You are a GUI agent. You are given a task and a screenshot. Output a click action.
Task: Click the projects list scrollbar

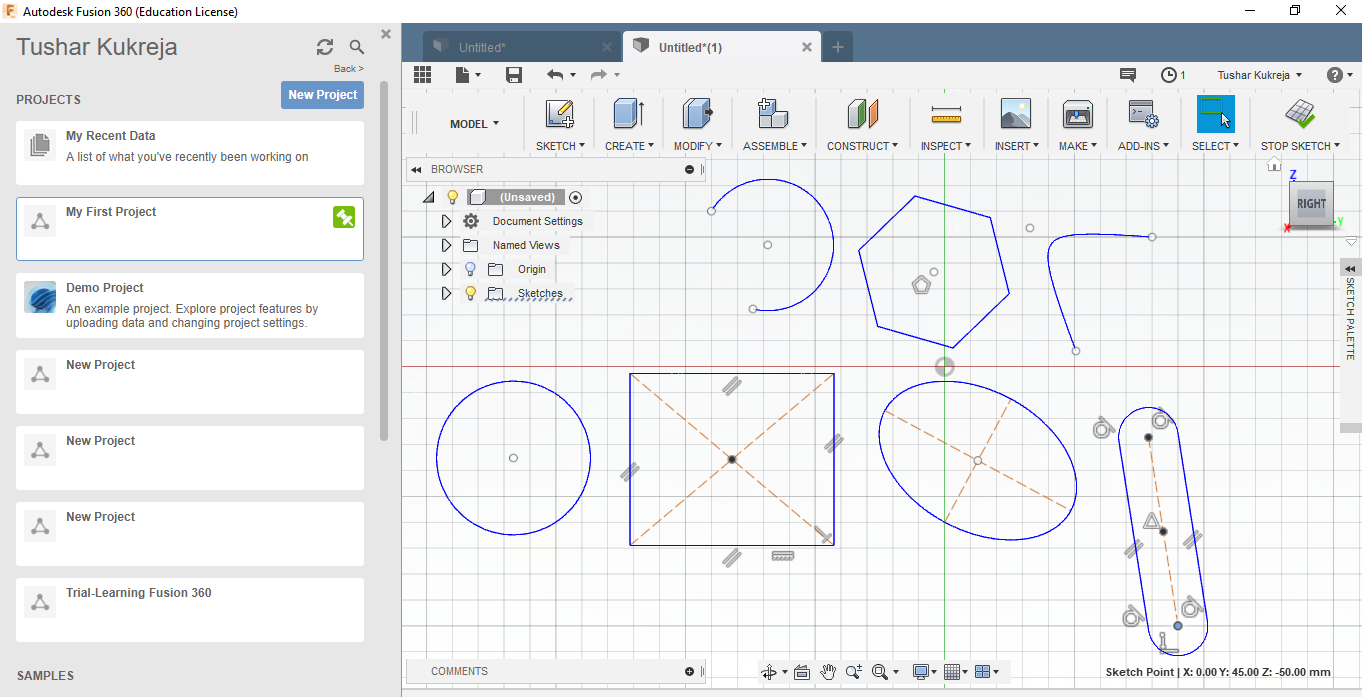coord(384,260)
